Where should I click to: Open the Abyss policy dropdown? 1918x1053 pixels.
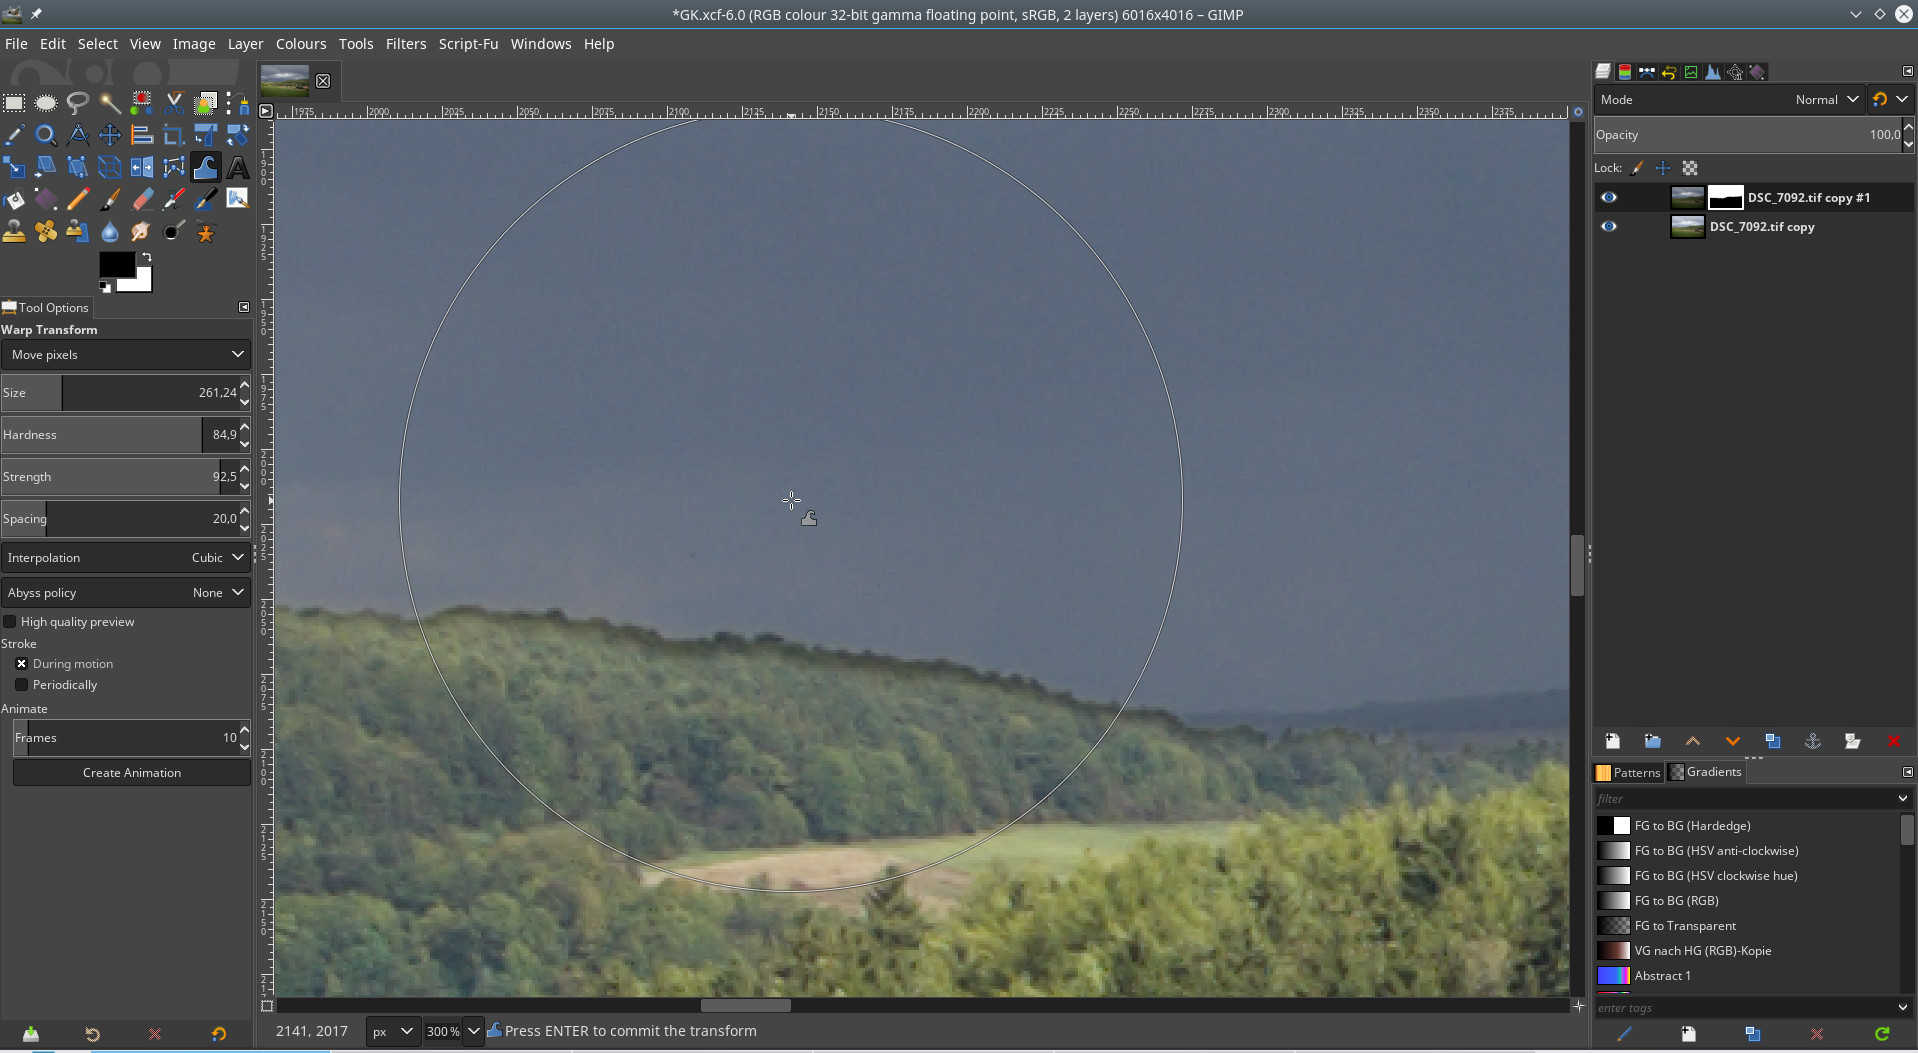pyautogui.click(x=125, y=593)
